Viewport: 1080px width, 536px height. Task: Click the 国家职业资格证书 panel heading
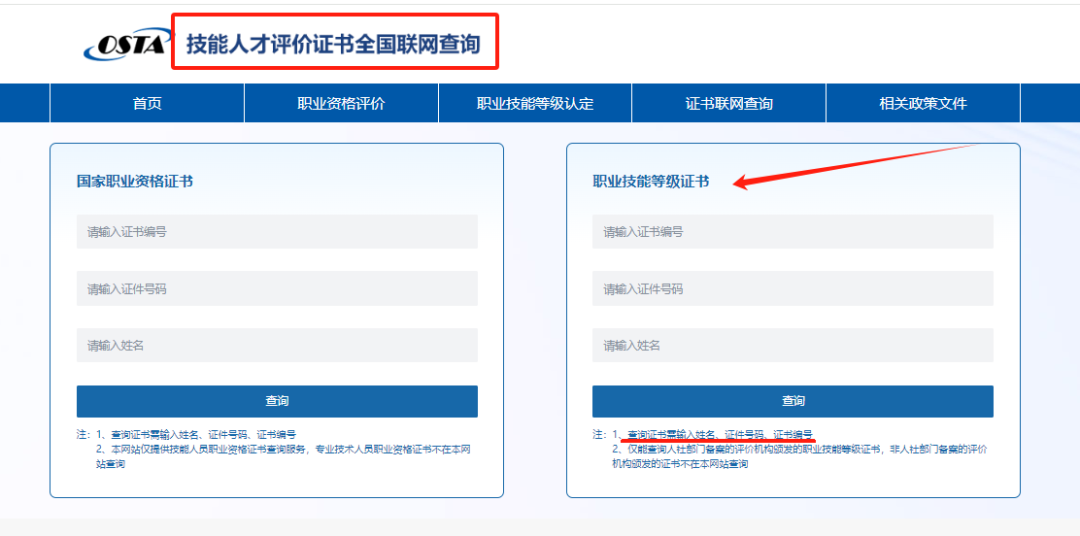[x=135, y=181]
